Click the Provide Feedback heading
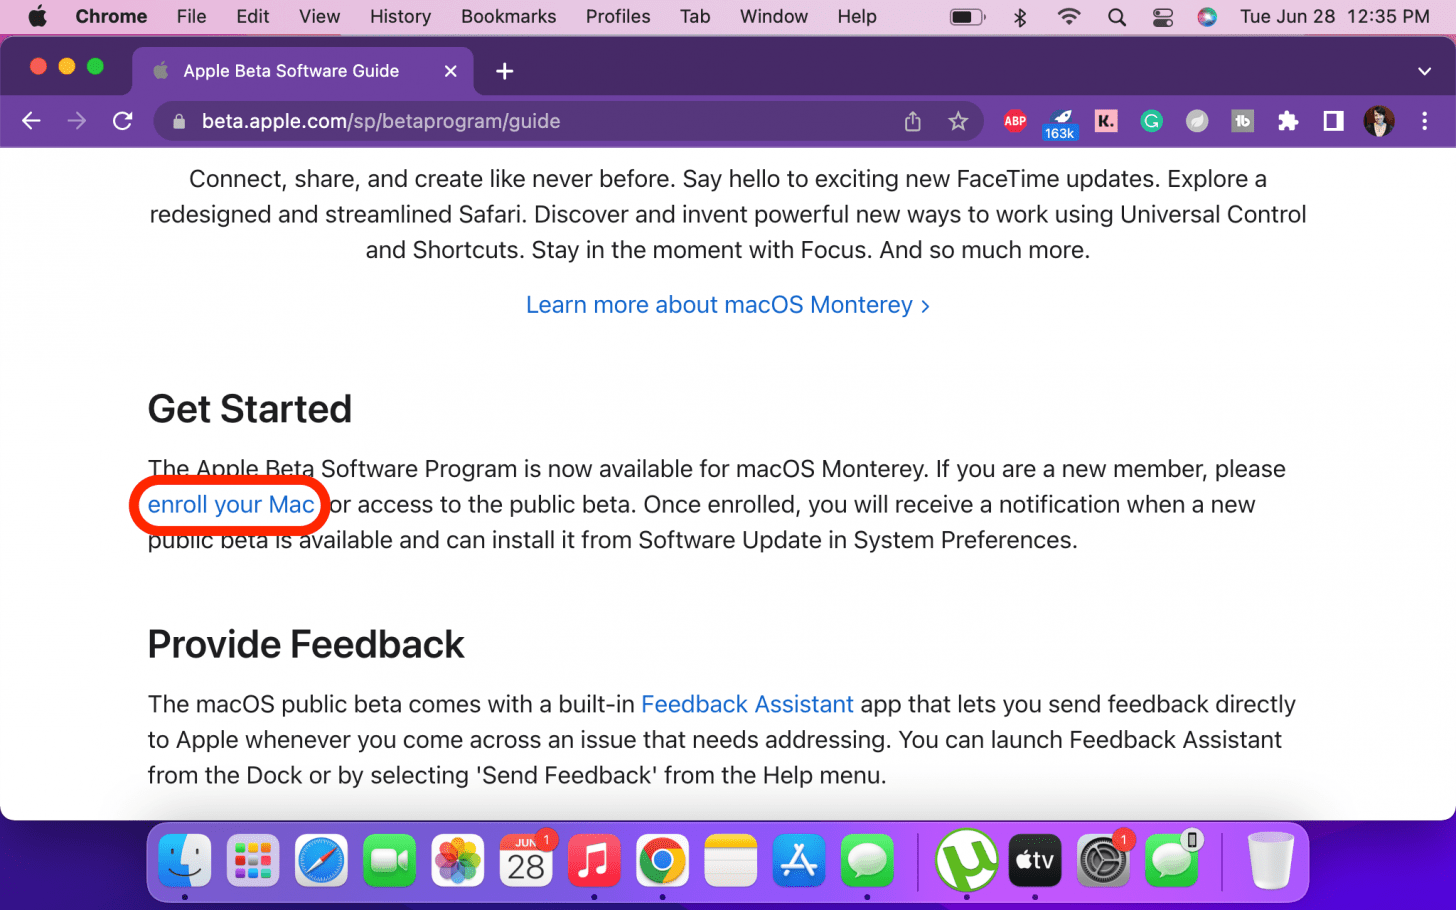This screenshot has height=910, width=1456. click(x=306, y=645)
